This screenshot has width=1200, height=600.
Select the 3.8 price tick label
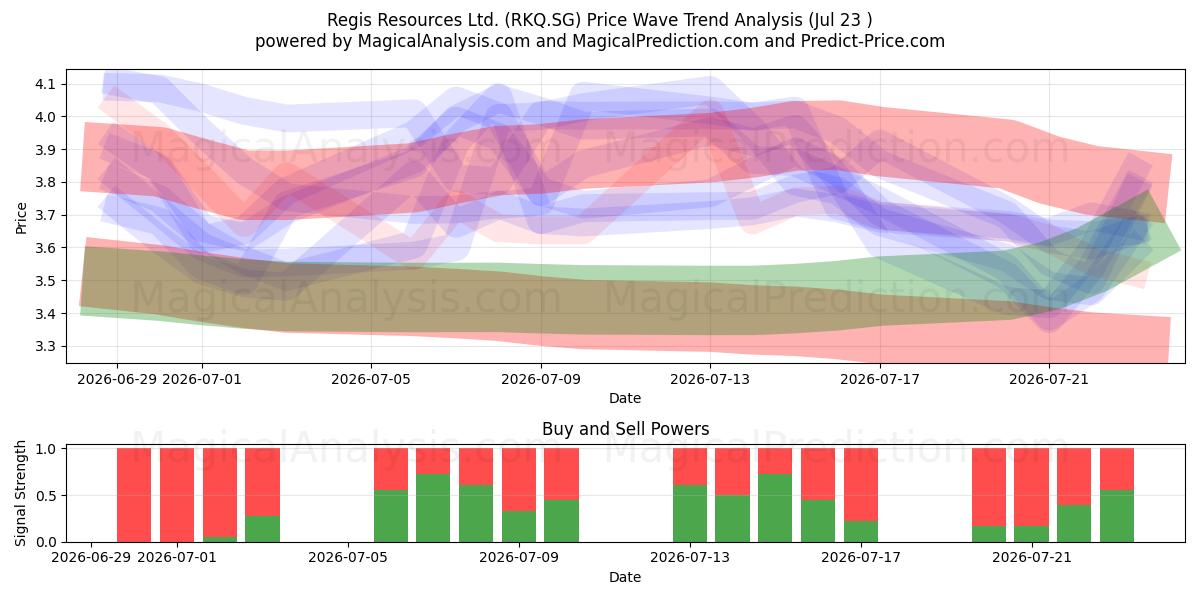click(48, 183)
